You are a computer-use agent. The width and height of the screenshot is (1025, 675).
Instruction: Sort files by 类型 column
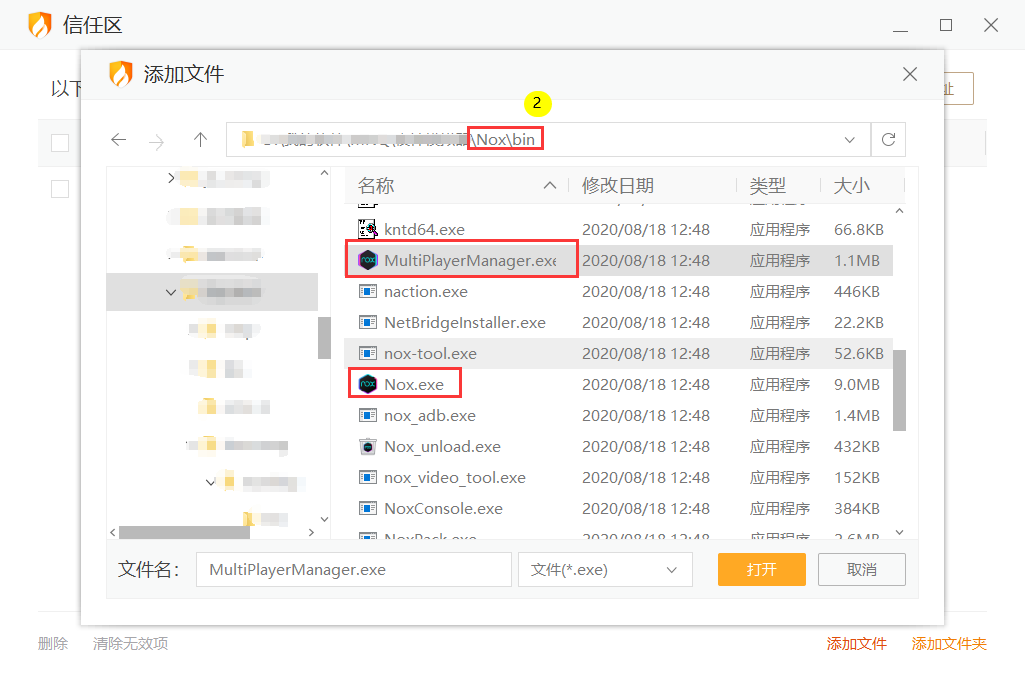tap(767, 186)
